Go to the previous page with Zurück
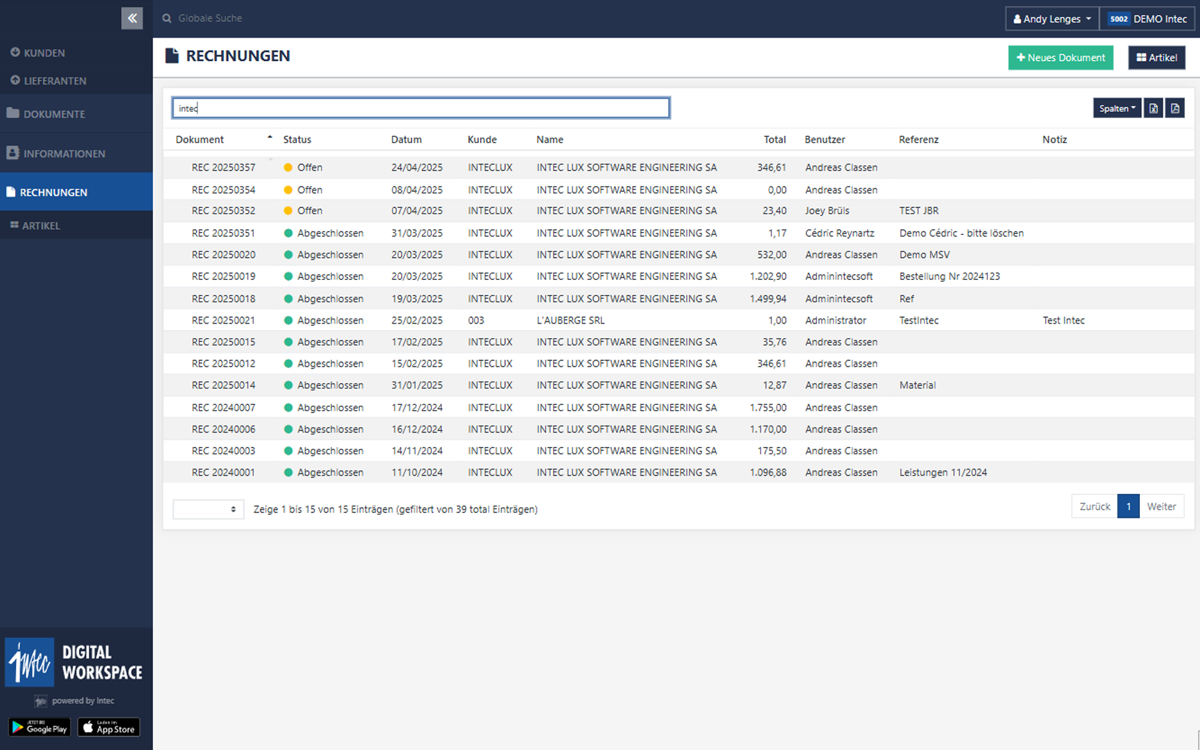Image resolution: width=1200 pixels, height=750 pixels. pos(1094,507)
